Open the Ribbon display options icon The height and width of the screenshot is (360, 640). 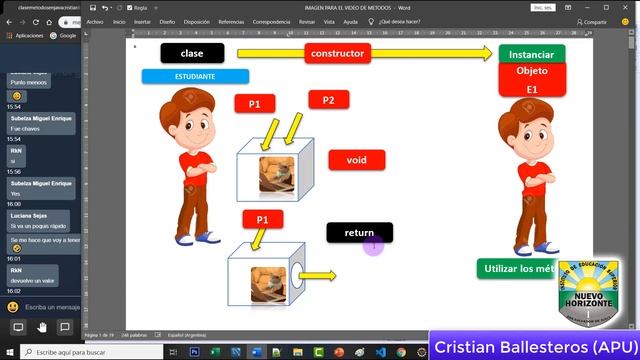568,8
